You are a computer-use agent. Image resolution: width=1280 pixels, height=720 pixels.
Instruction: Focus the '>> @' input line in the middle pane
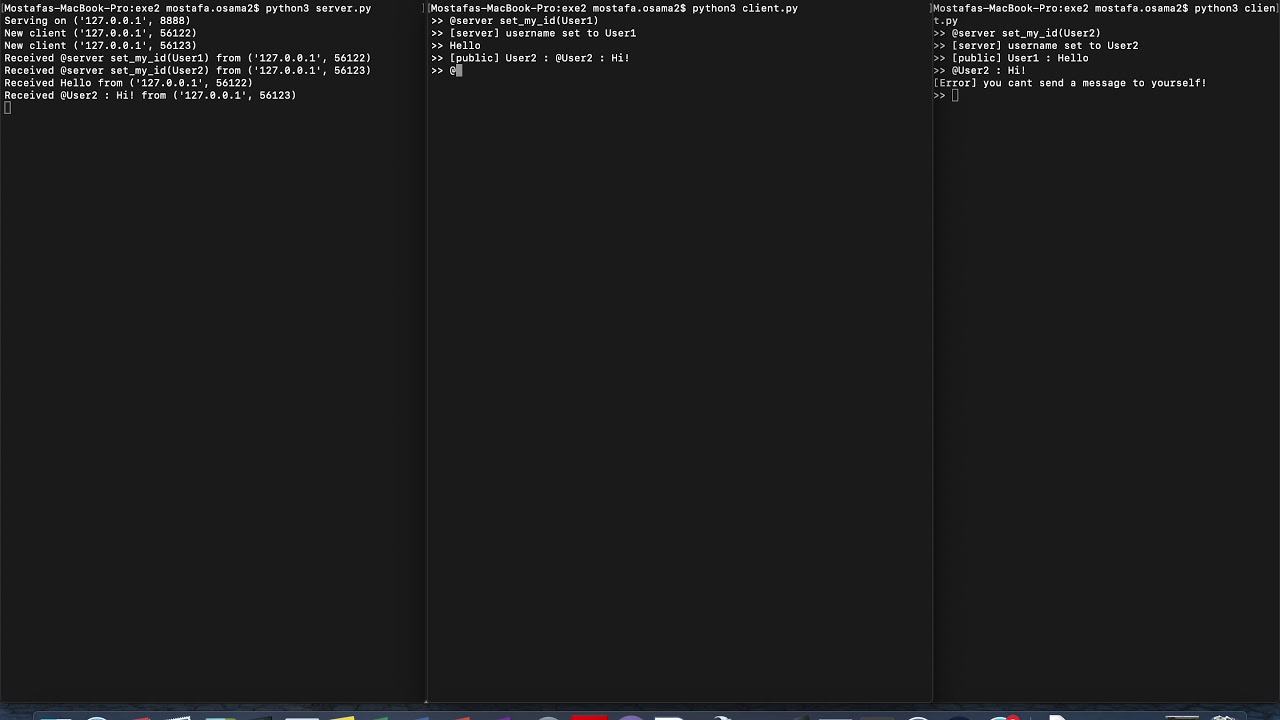(447, 71)
